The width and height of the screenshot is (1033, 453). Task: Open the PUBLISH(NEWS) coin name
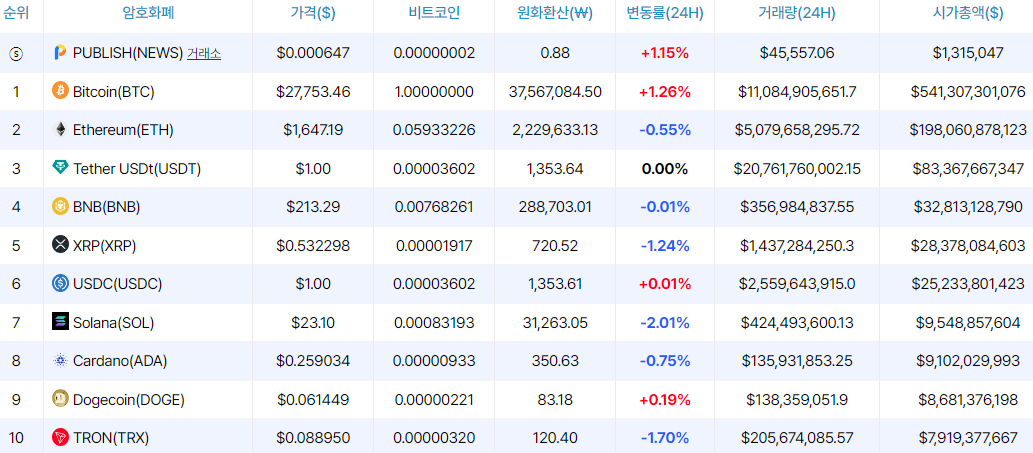[x=128, y=53]
